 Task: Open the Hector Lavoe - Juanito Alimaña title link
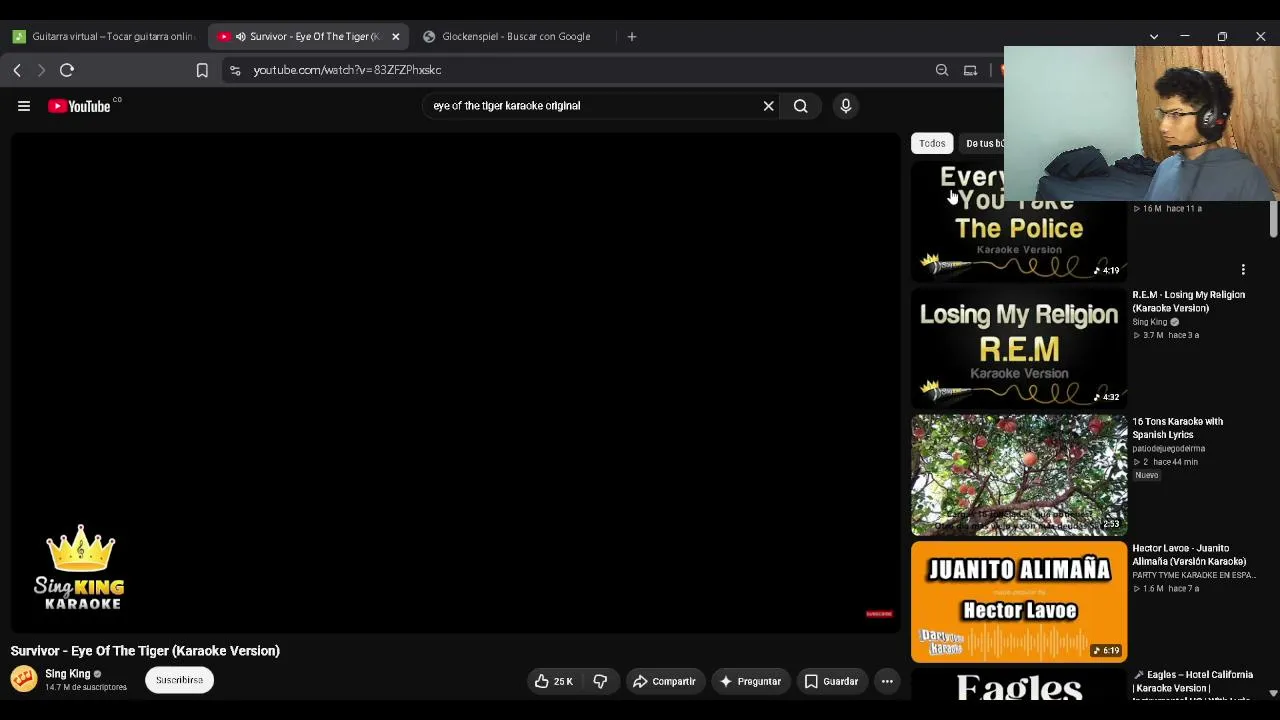(x=1189, y=555)
